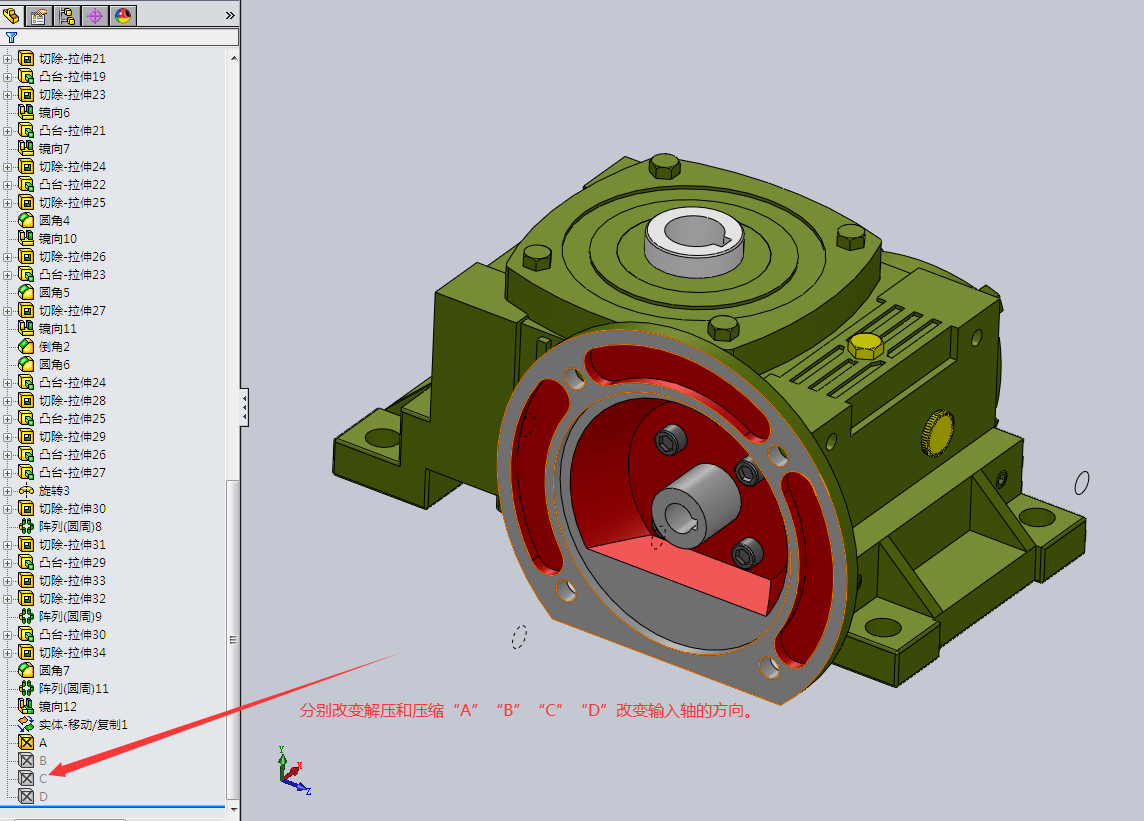Expand feature 凸台-拉伸21
The height and width of the screenshot is (821, 1144).
pyautogui.click(x=7, y=131)
